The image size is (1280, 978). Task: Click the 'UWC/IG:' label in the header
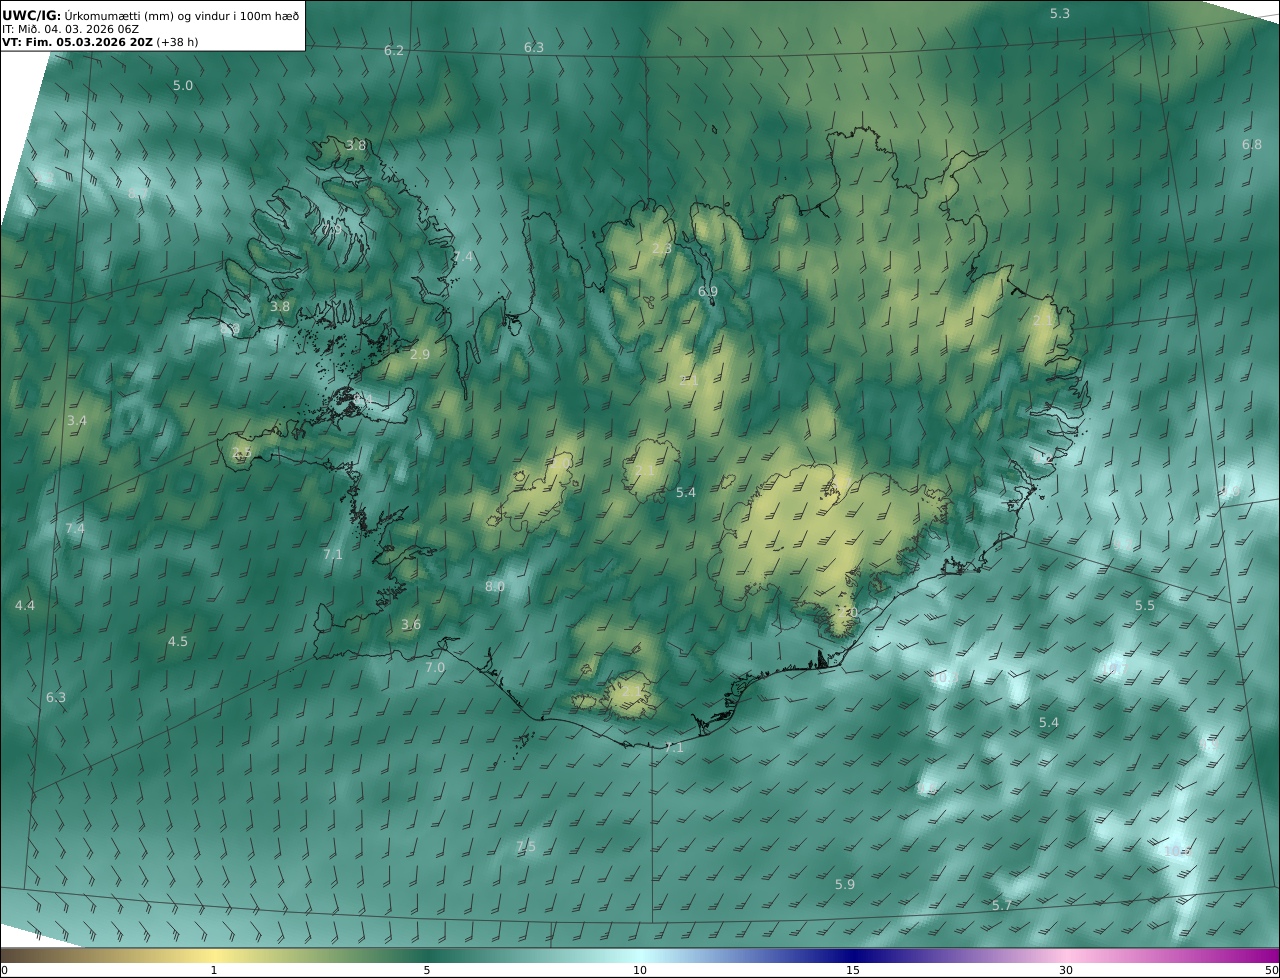tap(32, 15)
